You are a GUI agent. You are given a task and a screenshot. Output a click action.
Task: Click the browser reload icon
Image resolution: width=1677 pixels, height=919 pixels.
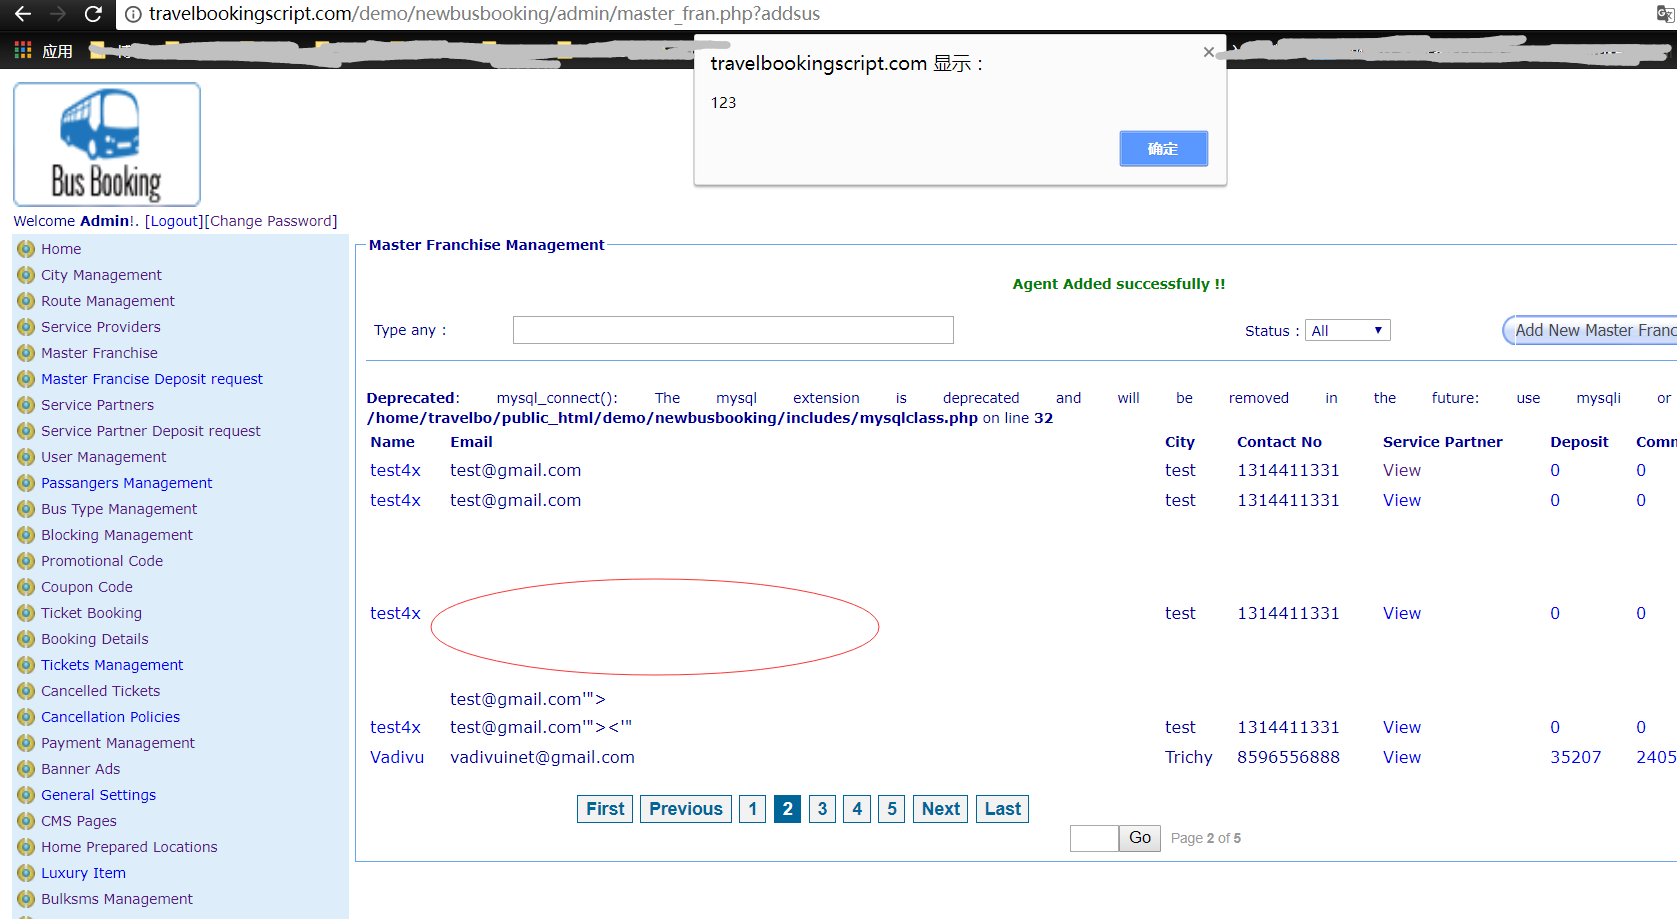point(93,14)
